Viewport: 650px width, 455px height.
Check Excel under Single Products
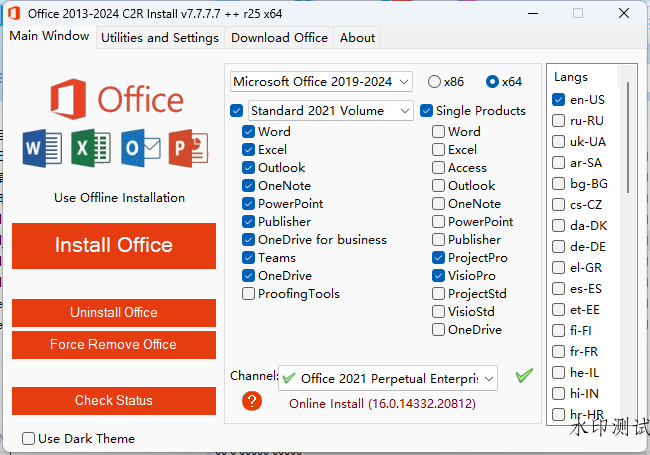pos(438,150)
